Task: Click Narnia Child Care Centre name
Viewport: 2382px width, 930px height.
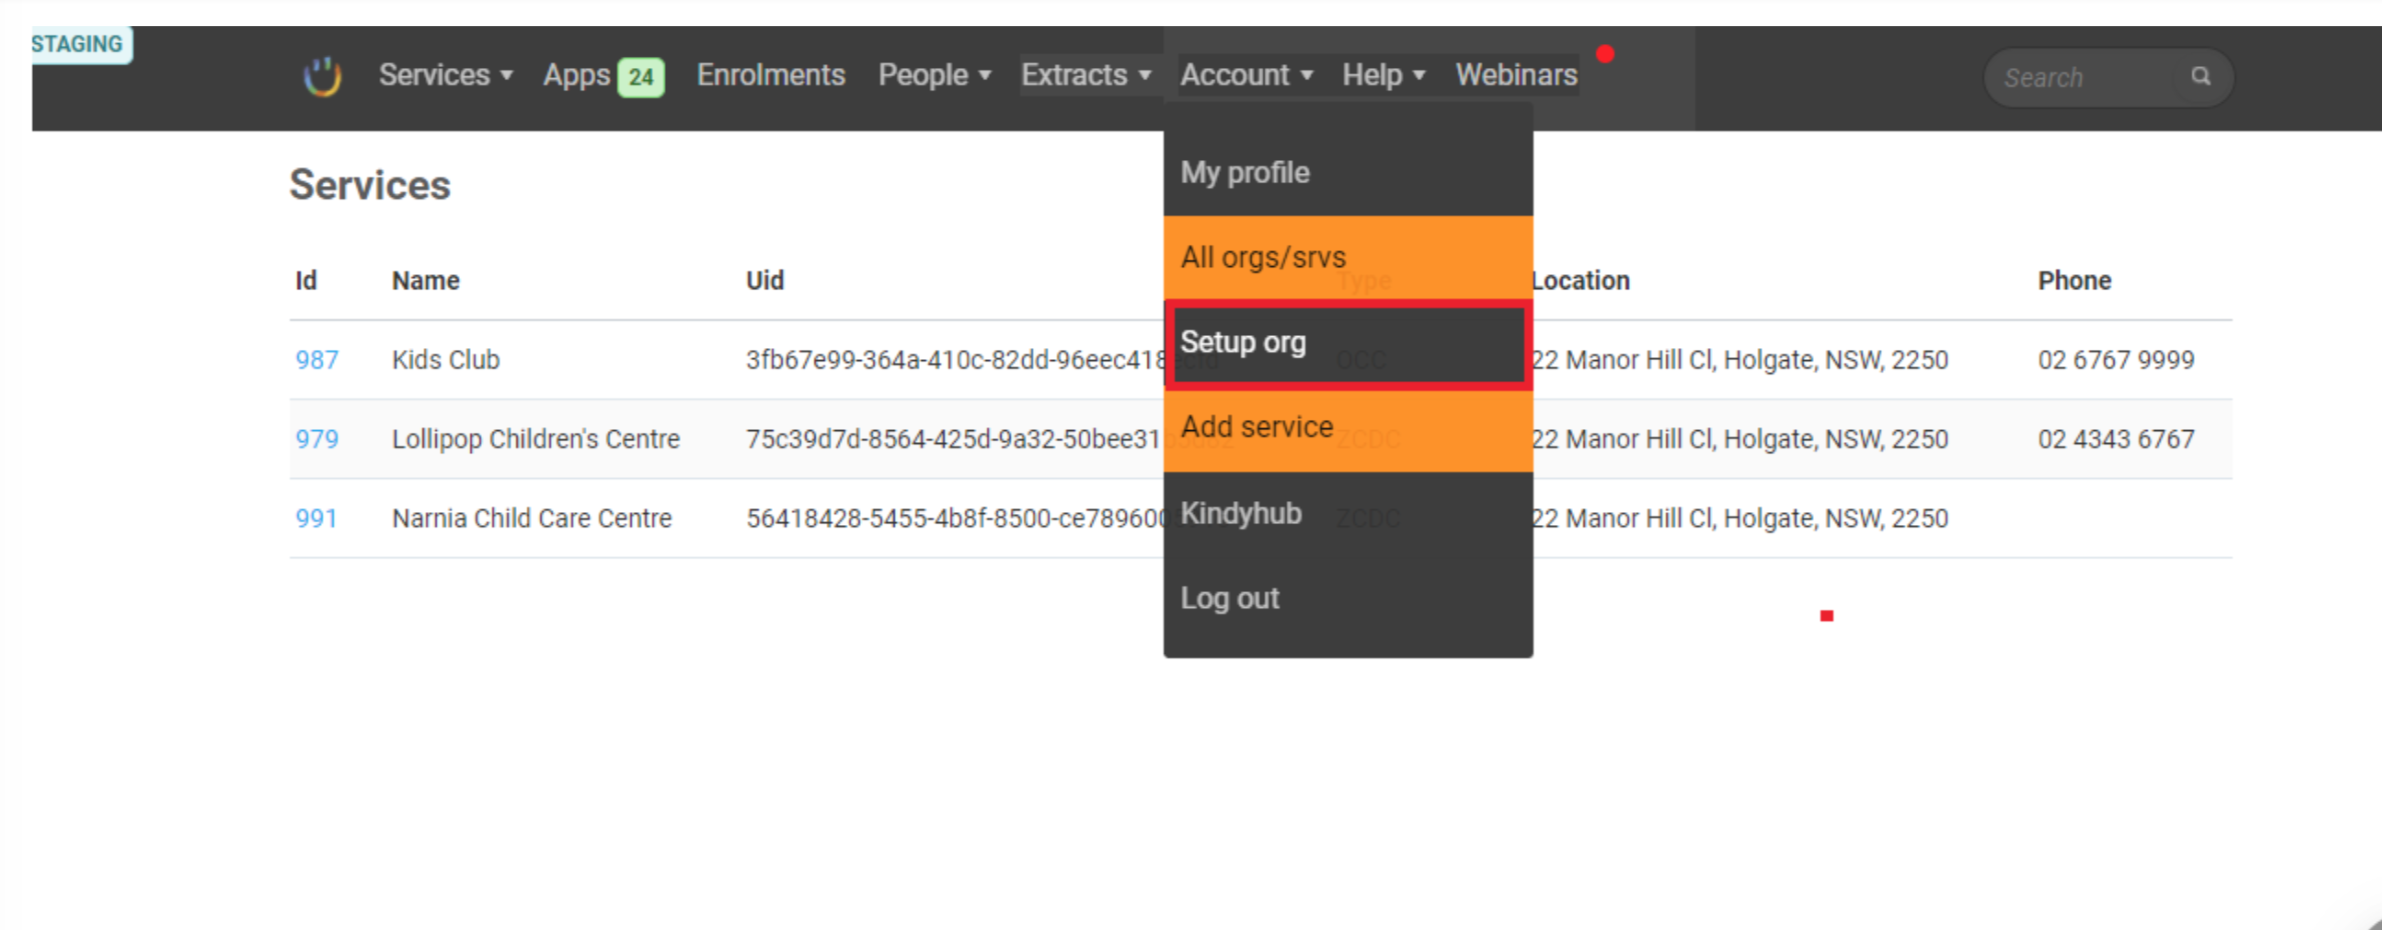Action: pyautogui.click(x=531, y=518)
